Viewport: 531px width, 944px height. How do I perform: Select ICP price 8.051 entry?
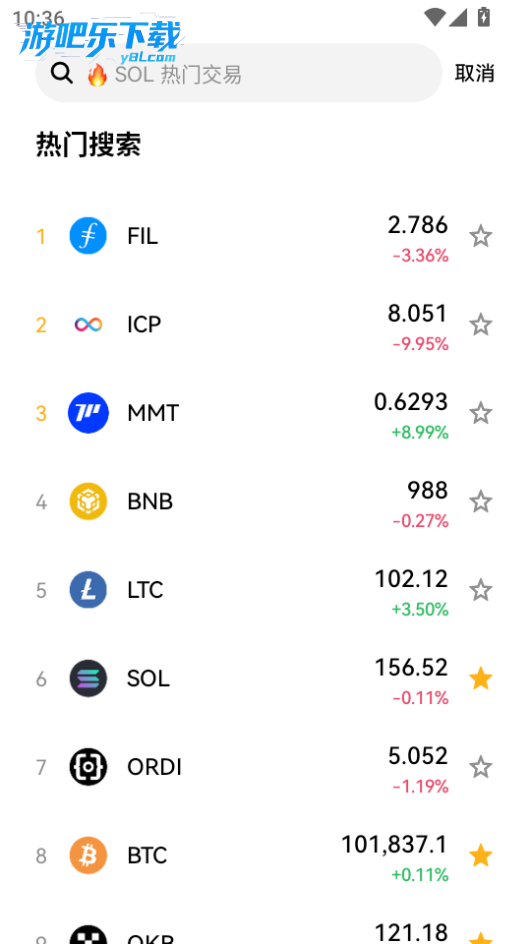(x=265, y=324)
